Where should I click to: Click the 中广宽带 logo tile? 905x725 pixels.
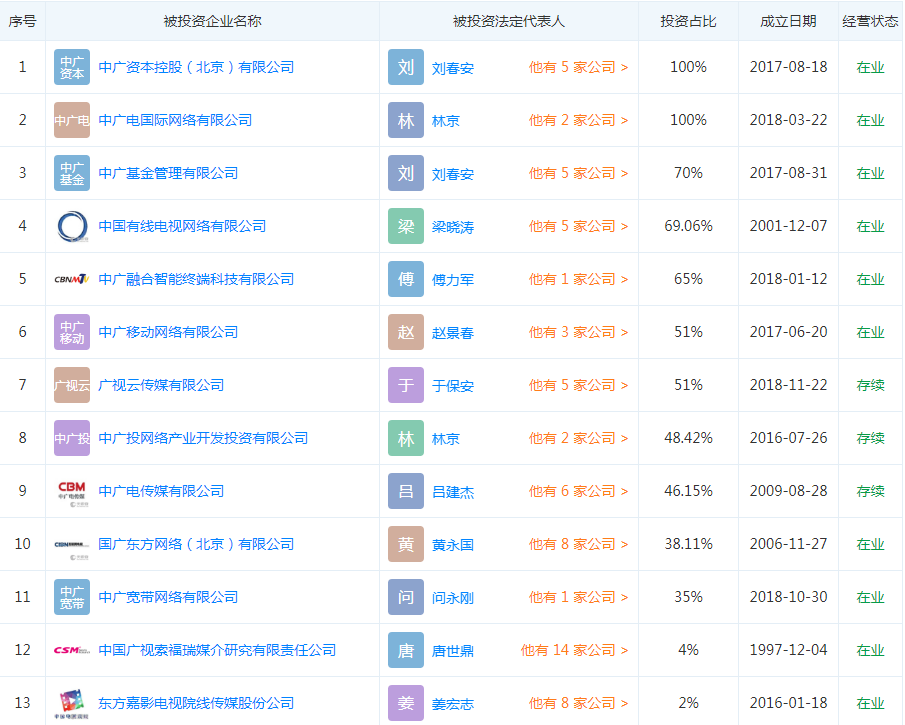tap(72, 597)
